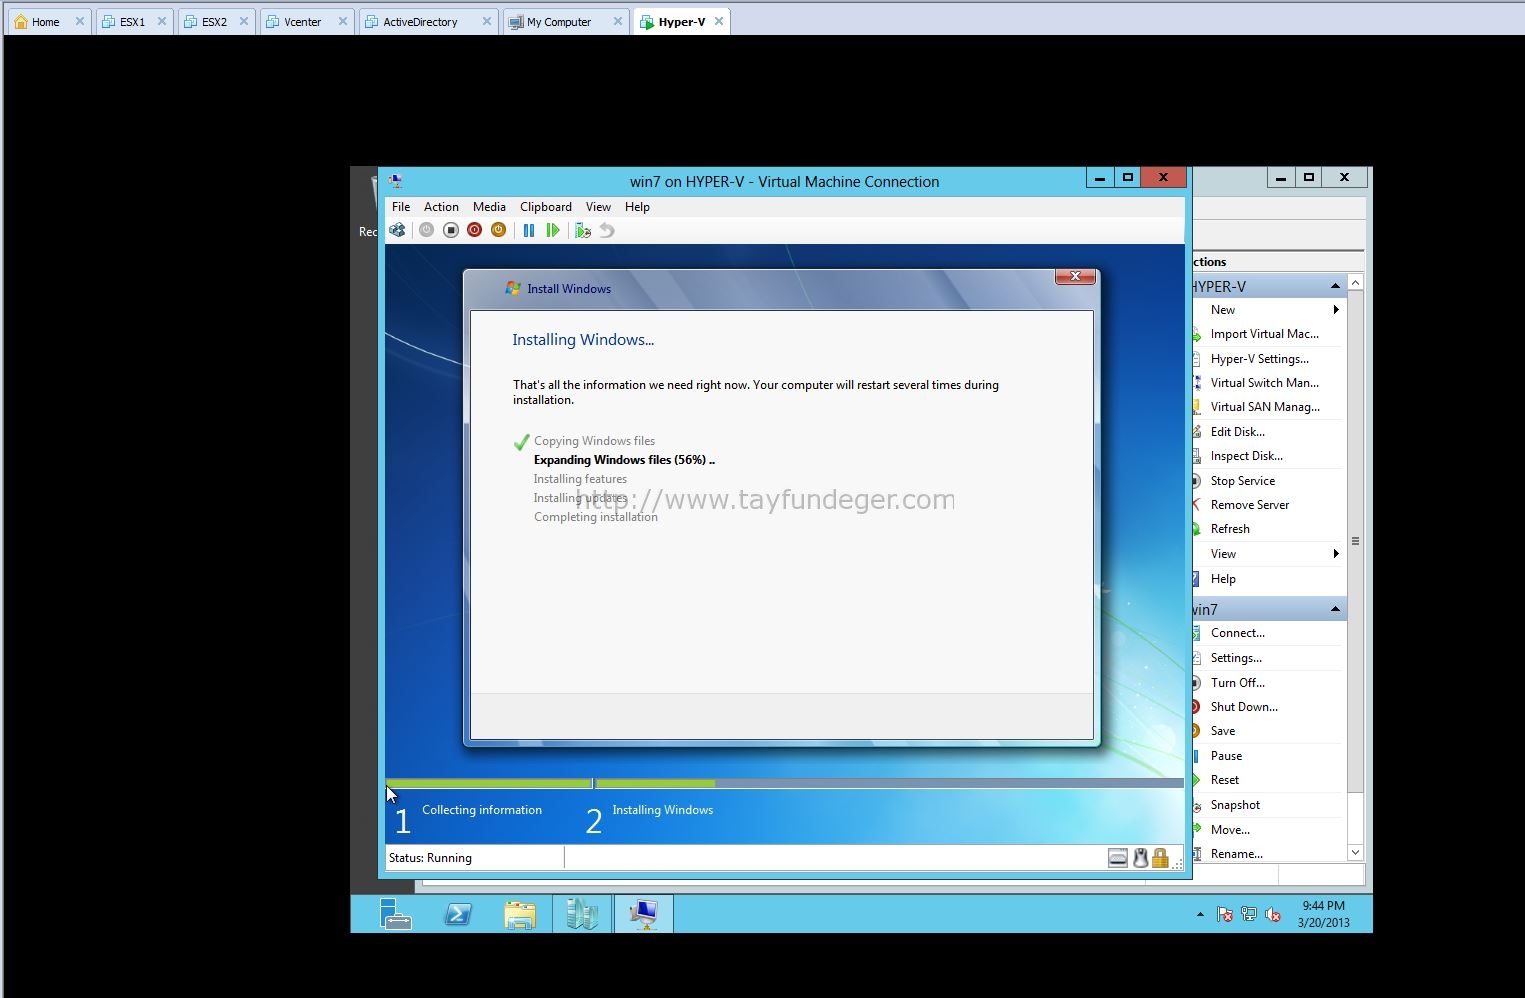Screen dimensions: 1525x998
Task: Click Inspect Disk action
Action: click(x=1246, y=456)
